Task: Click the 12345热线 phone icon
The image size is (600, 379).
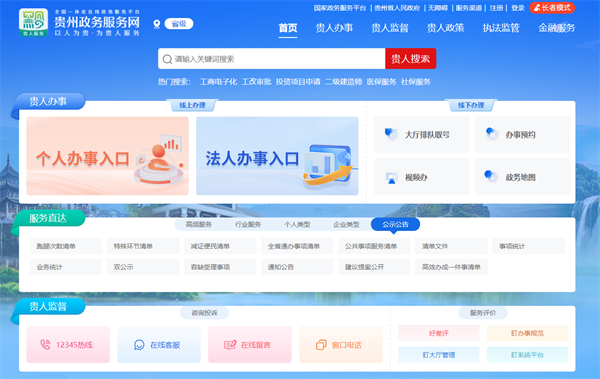Action: 45,345
